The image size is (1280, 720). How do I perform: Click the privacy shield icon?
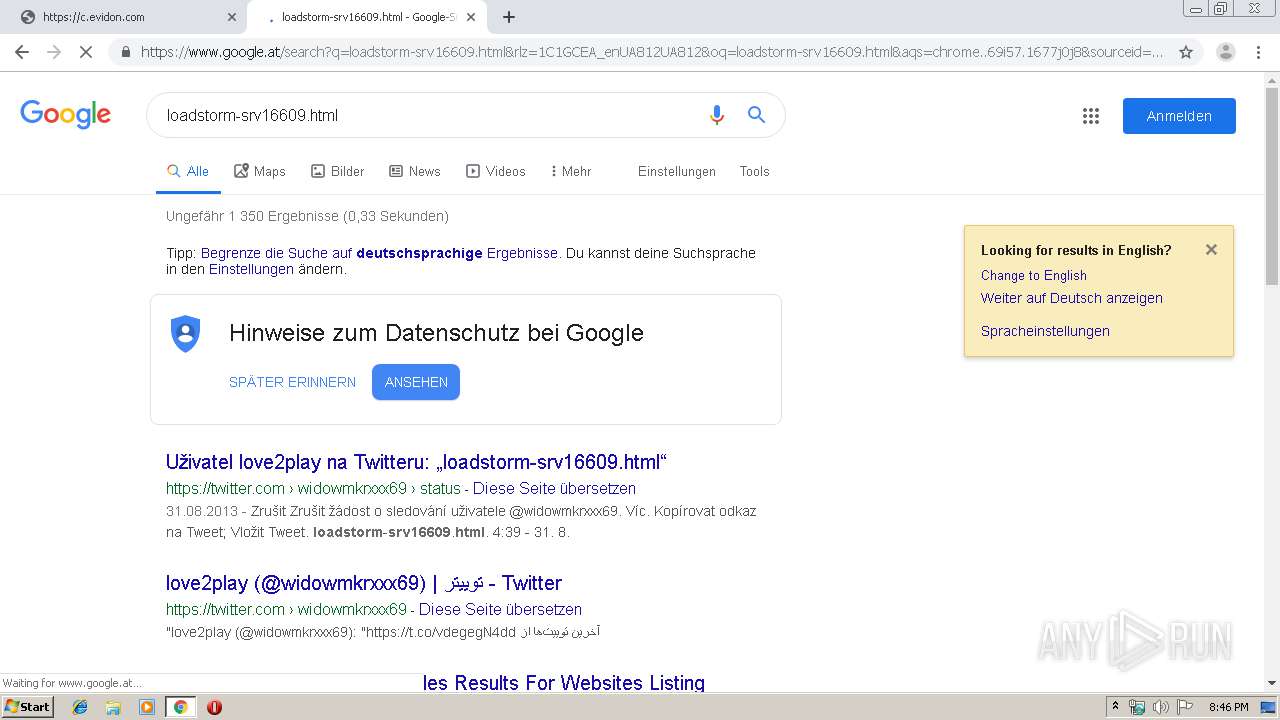click(186, 333)
